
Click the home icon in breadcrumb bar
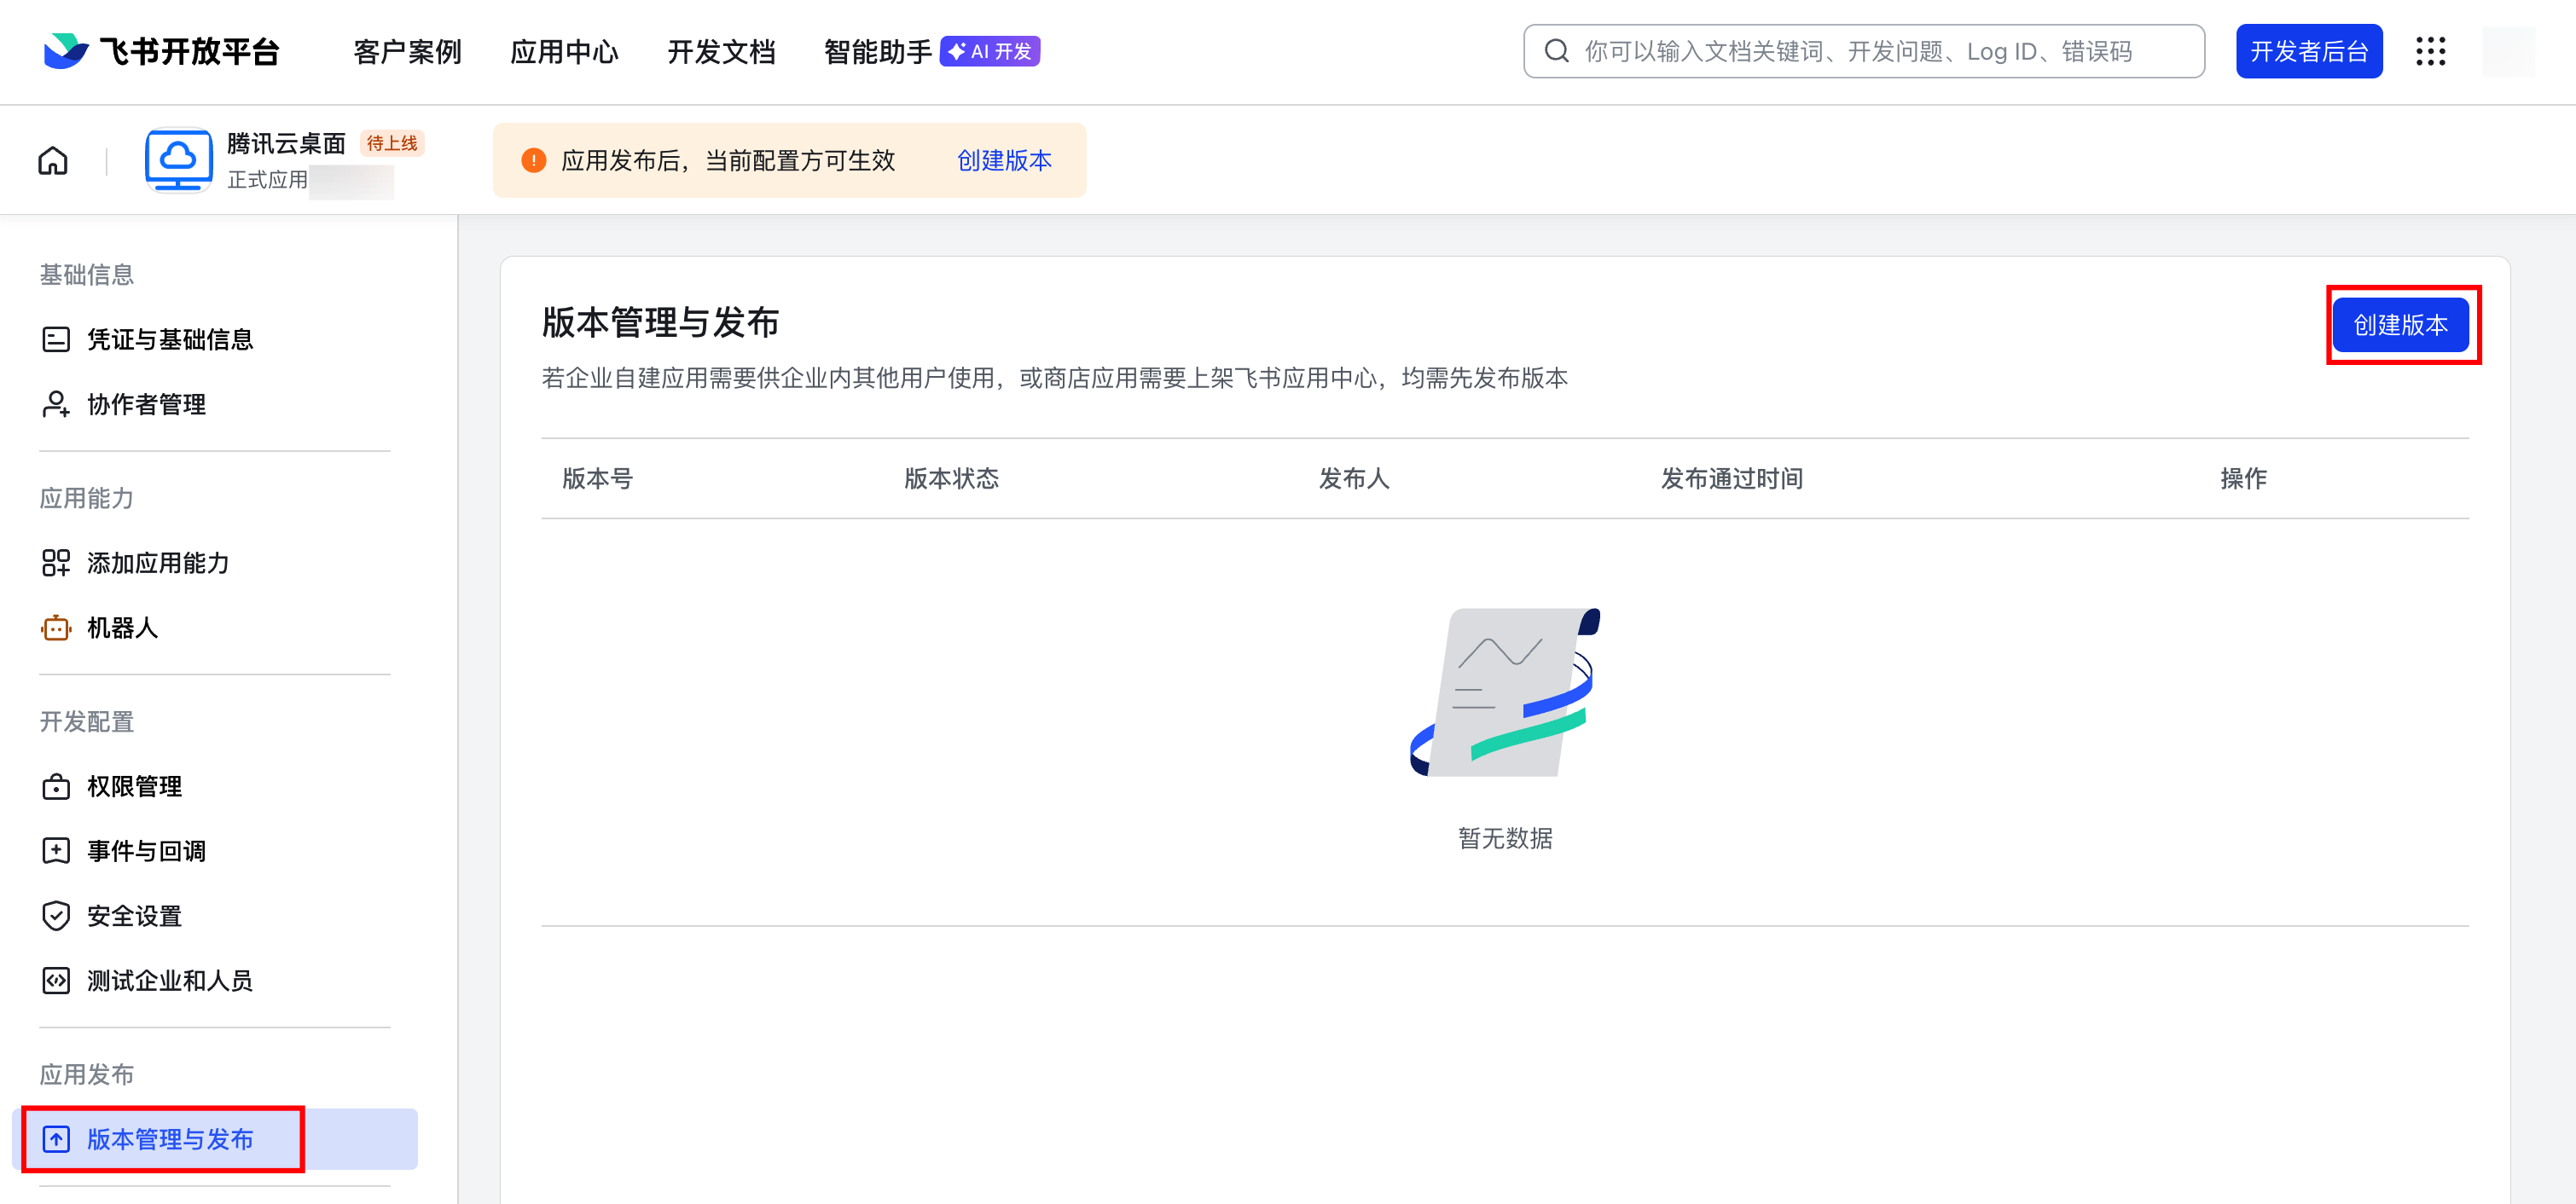(x=53, y=160)
